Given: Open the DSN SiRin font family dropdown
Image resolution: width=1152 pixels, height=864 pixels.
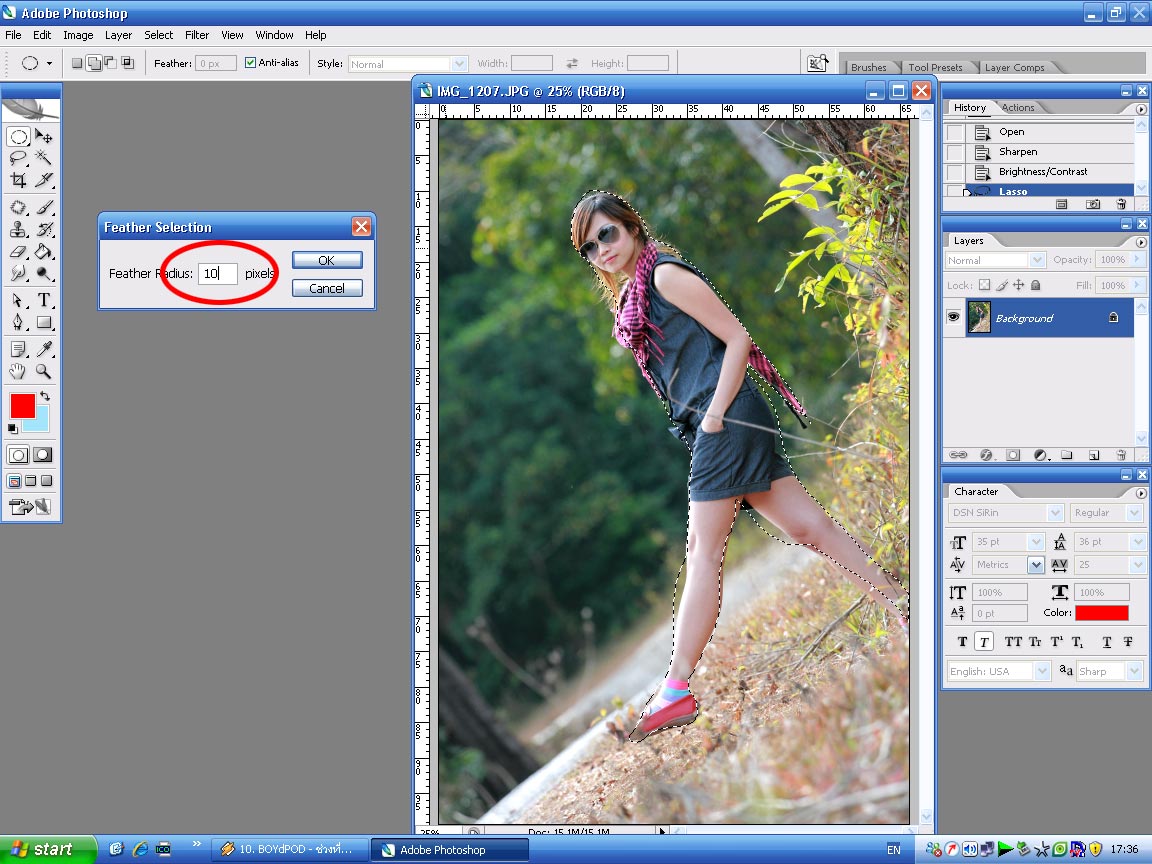Looking at the screenshot, I should coord(1056,513).
